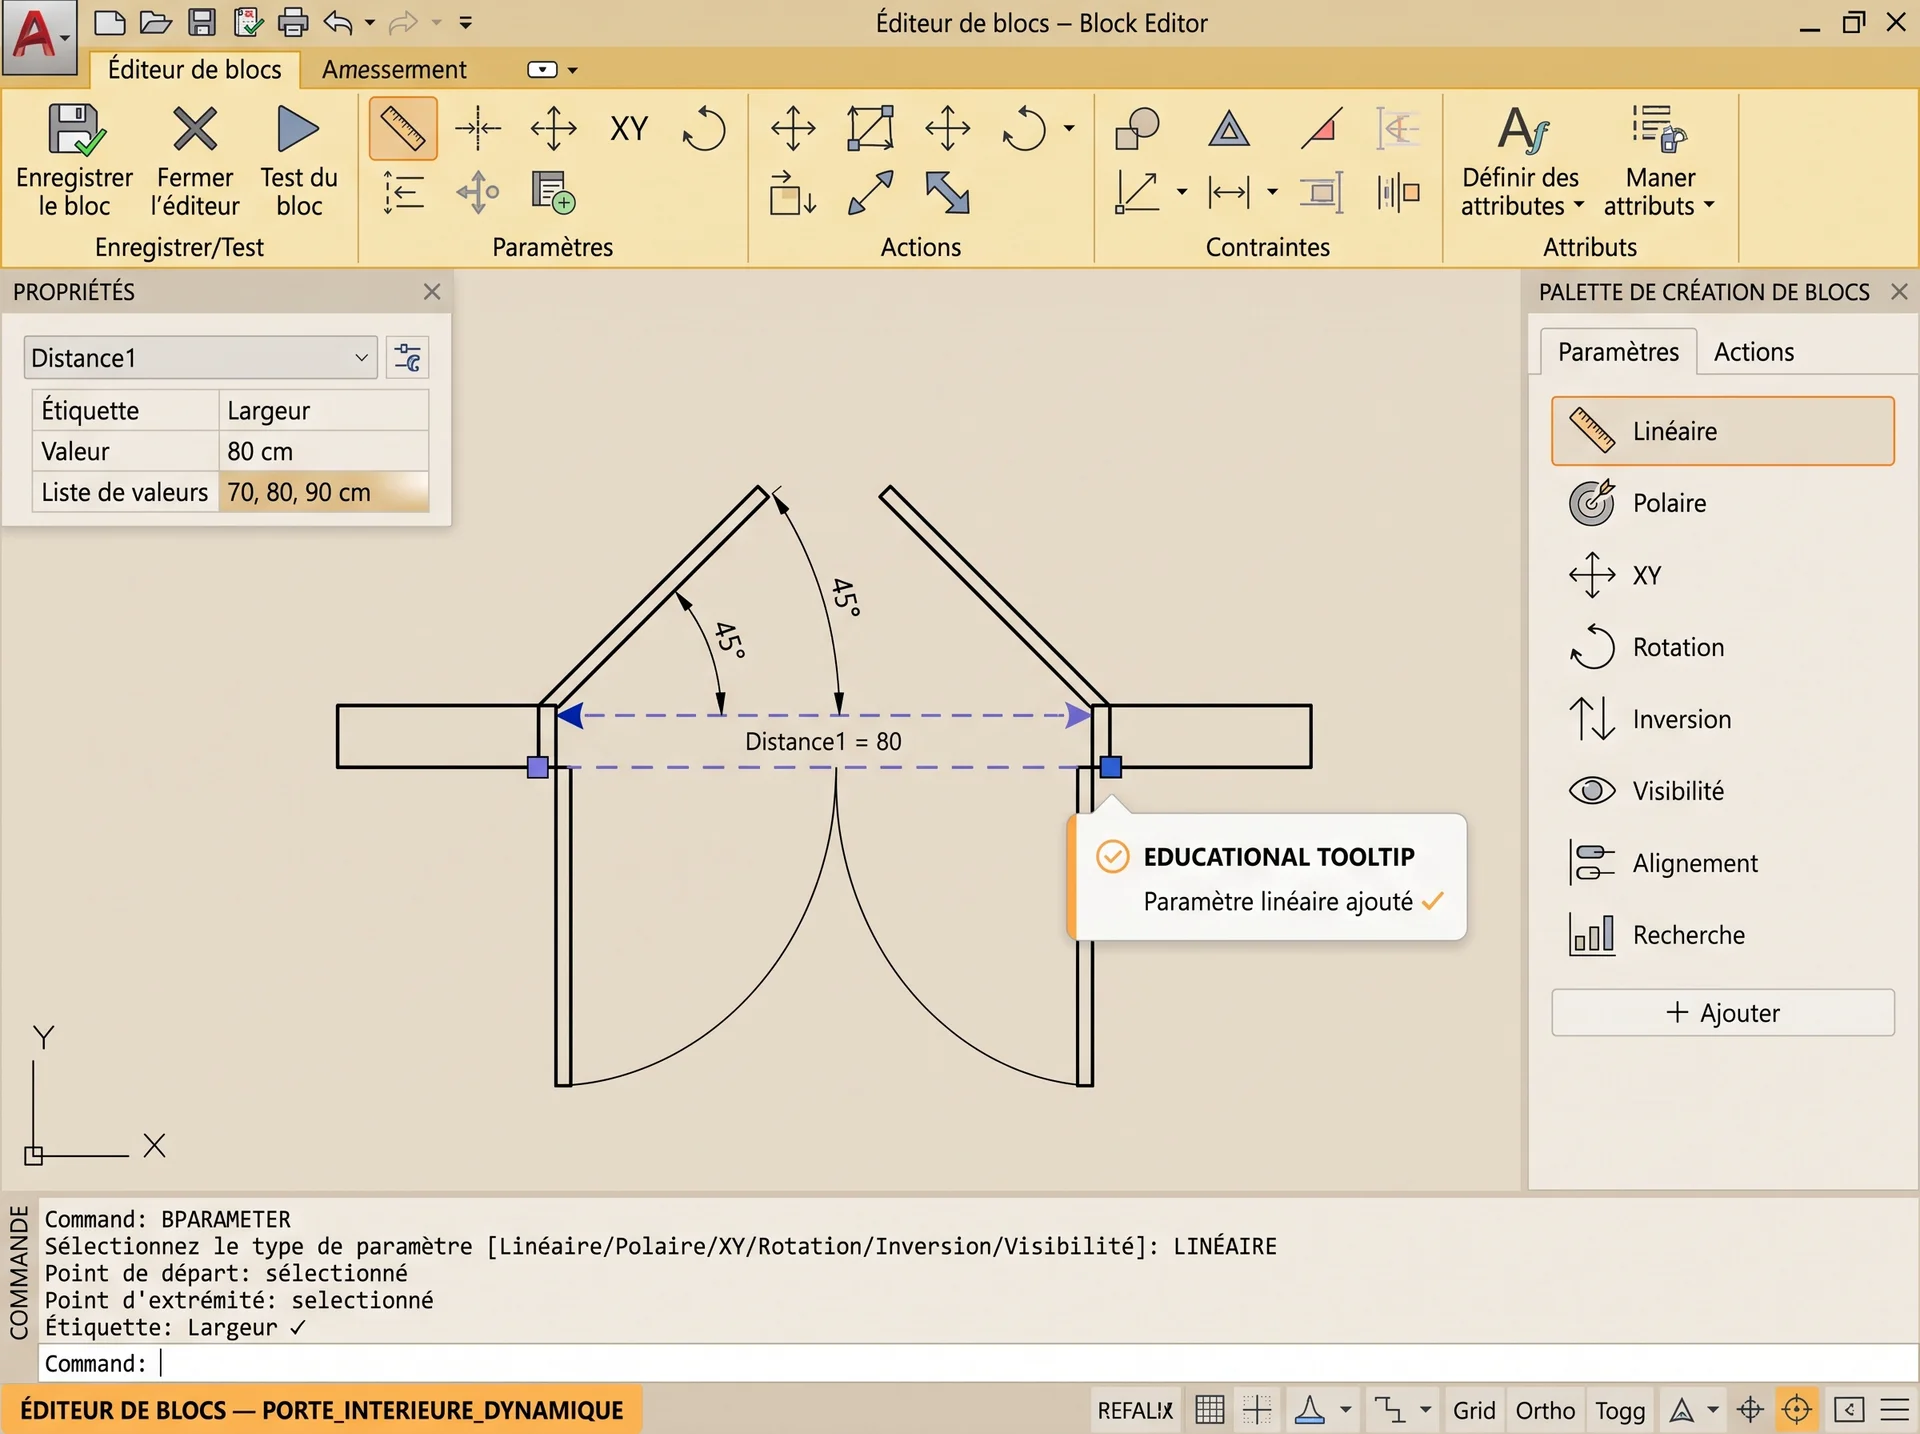This screenshot has width=1920, height=1434.
Task: Choose Alignement parameter in palette
Action: click(x=1722, y=863)
